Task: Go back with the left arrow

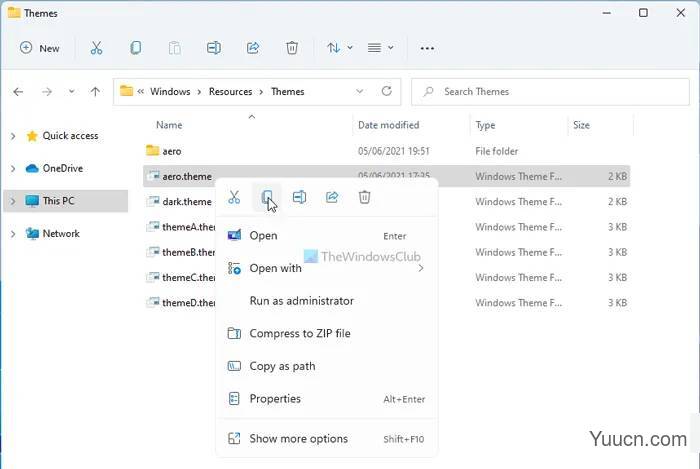Action: tap(18, 92)
